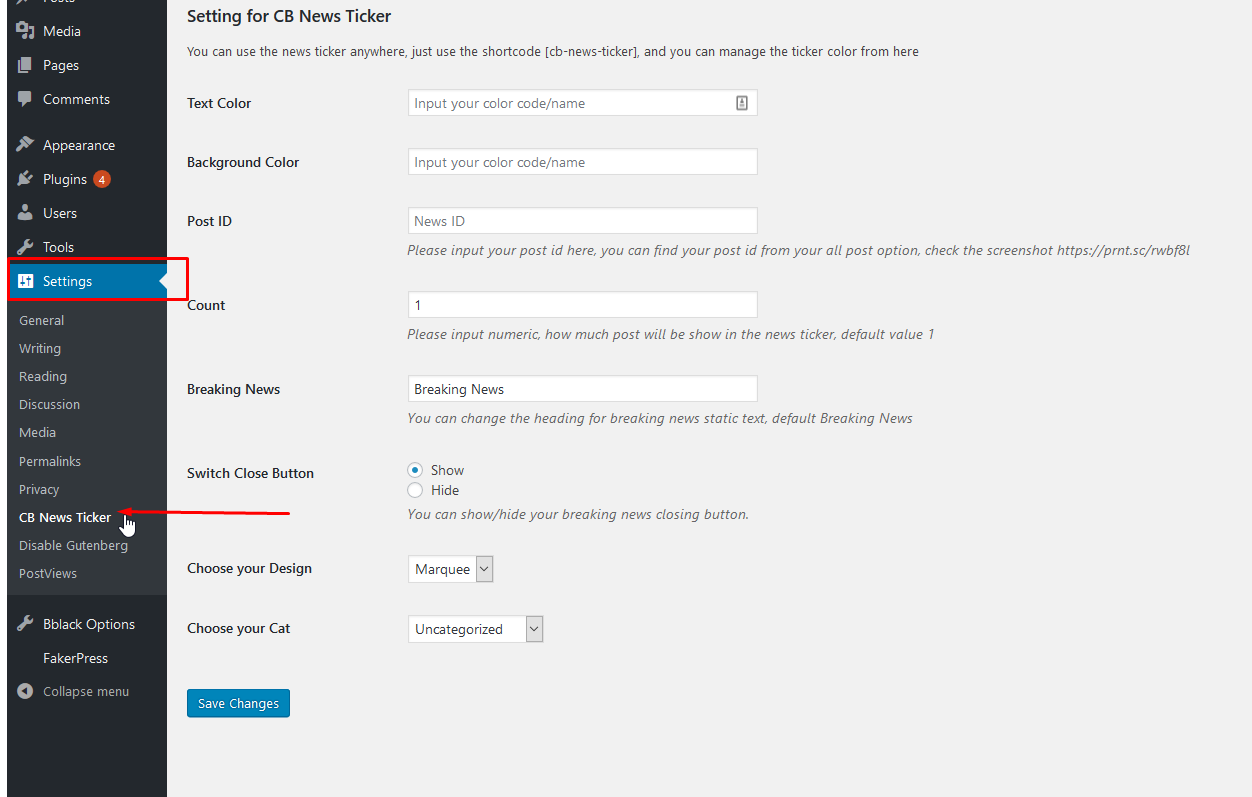Click the Users person icon
The width and height of the screenshot is (1252, 797).
pyautogui.click(x=26, y=213)
